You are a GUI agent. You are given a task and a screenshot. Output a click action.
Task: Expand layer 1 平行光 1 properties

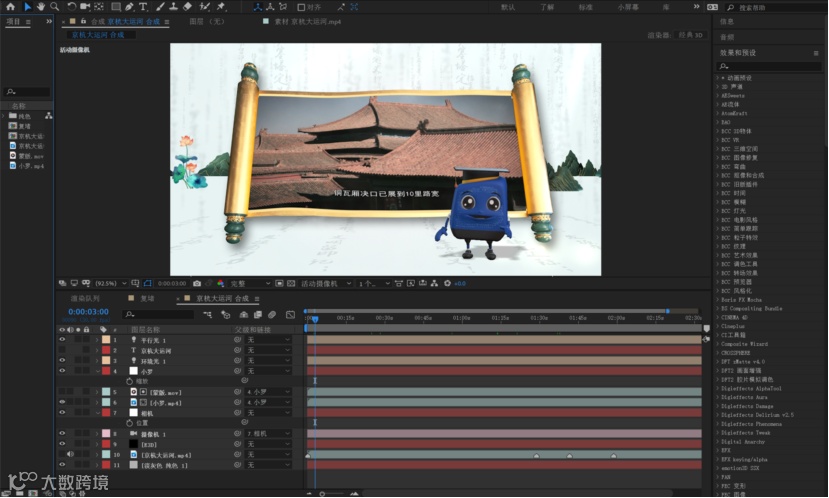pos(97,340)
